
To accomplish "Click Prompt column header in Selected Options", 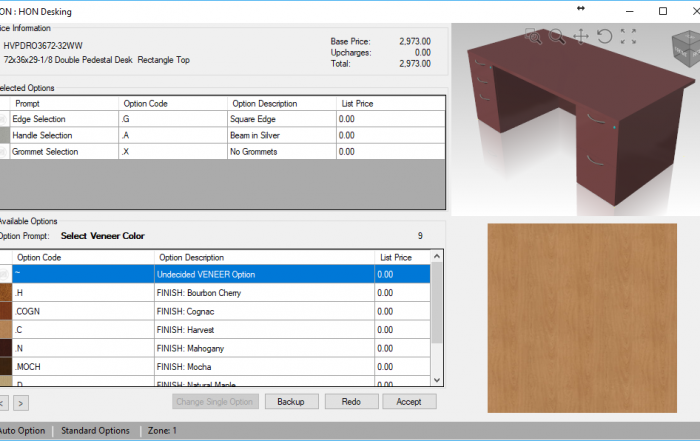I will pos(64,104).
